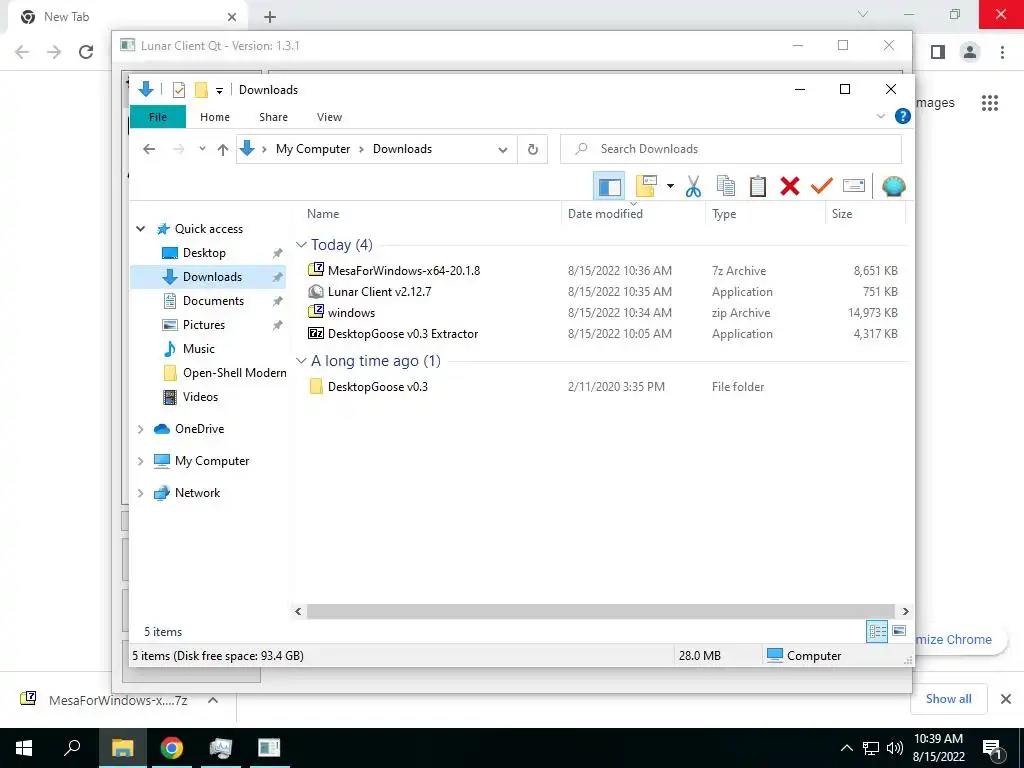Viewport: 1024px width, 768px height.
Task: Click the Chrome profile avatar icon
Action: click(970, 52)
